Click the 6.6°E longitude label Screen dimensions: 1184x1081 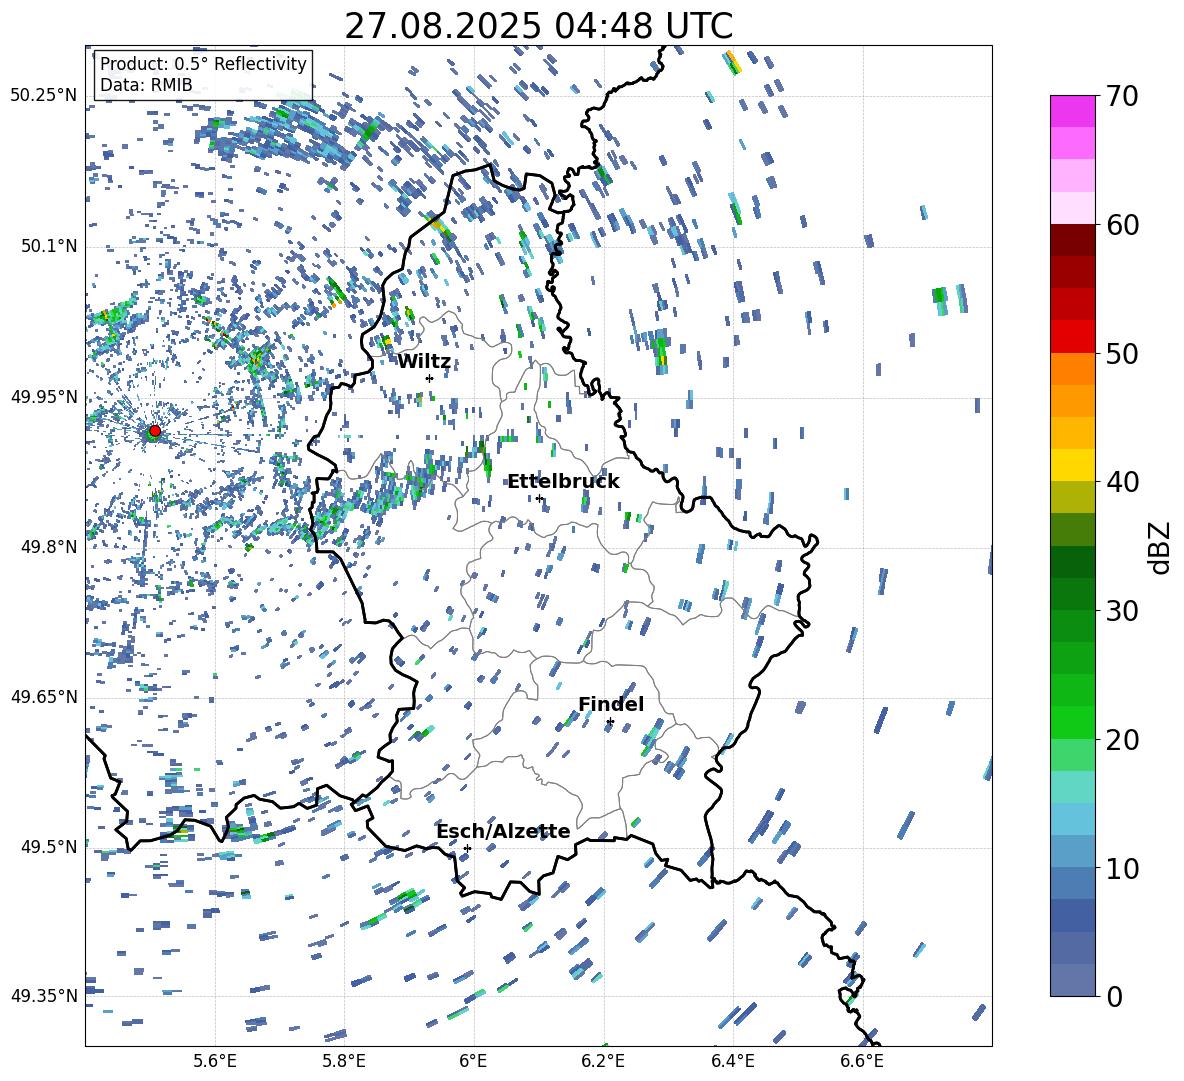pos(862,1061)
